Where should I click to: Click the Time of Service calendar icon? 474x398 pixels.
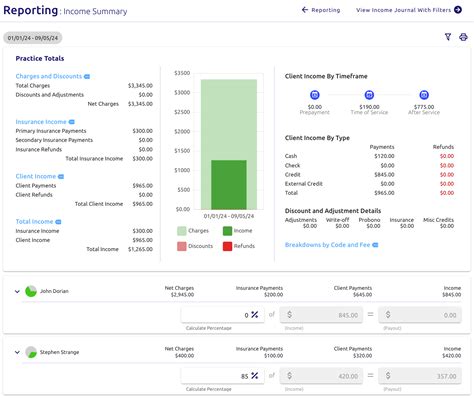pos(369,95)
